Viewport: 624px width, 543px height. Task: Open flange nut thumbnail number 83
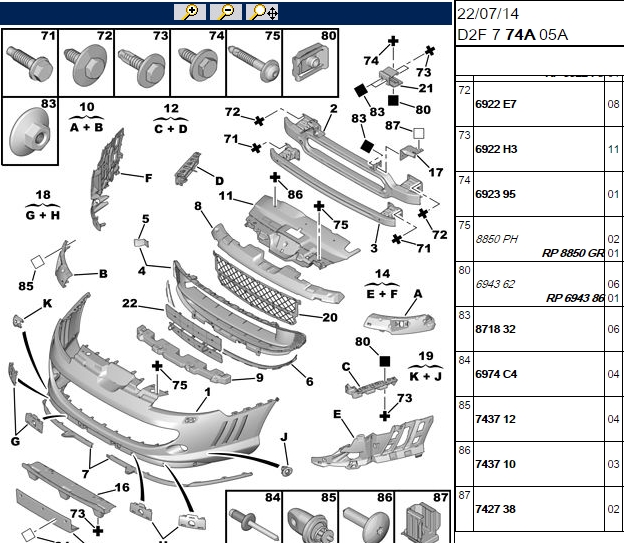[30, 131]
